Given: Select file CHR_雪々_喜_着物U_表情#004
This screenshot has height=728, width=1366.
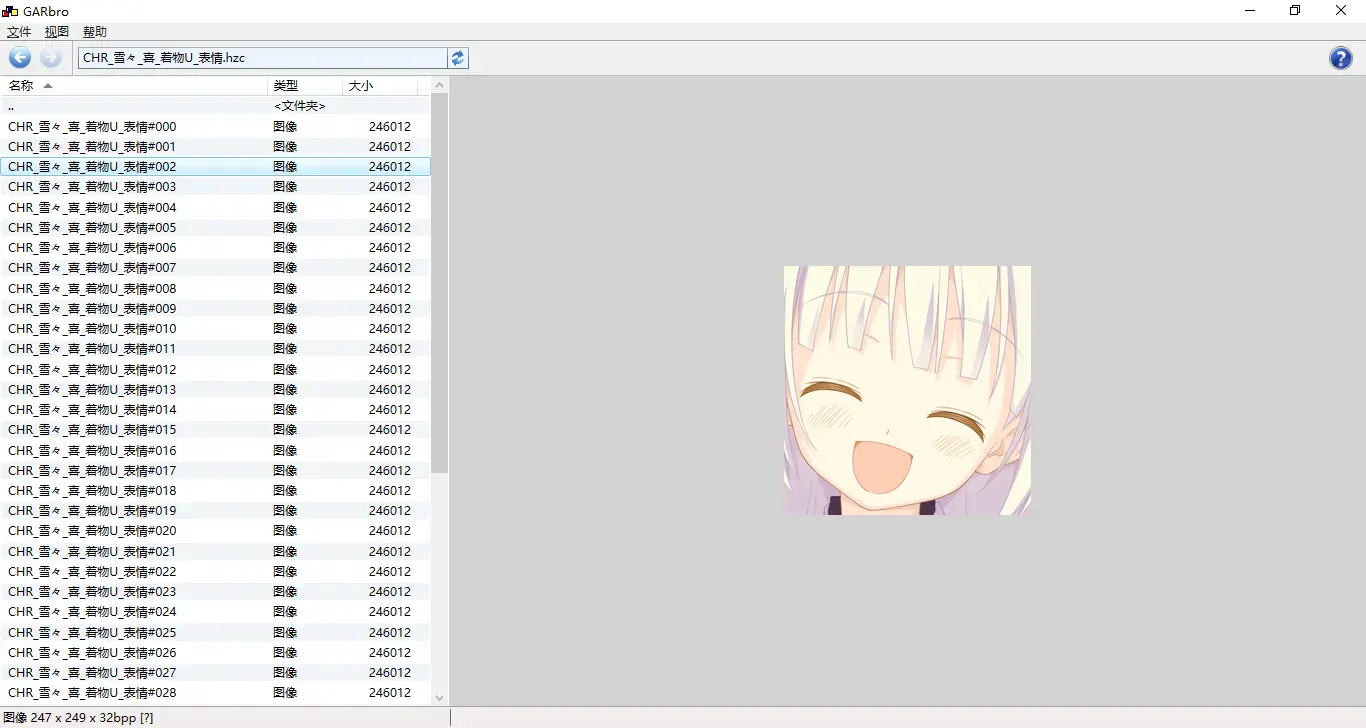Looking at the screenshot, I should (215, 207).
